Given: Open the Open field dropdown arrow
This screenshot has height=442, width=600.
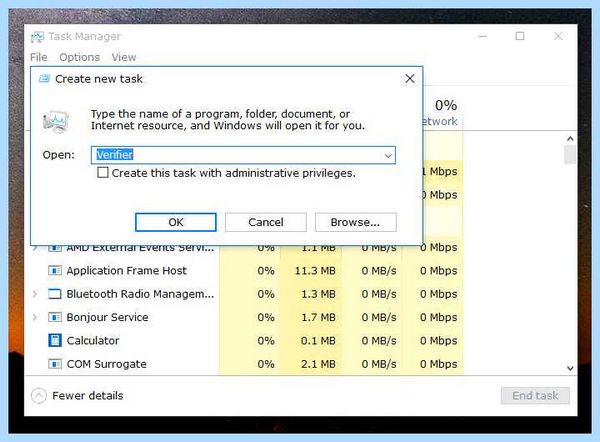Looking at the screenshot, I should pos(388,155).
